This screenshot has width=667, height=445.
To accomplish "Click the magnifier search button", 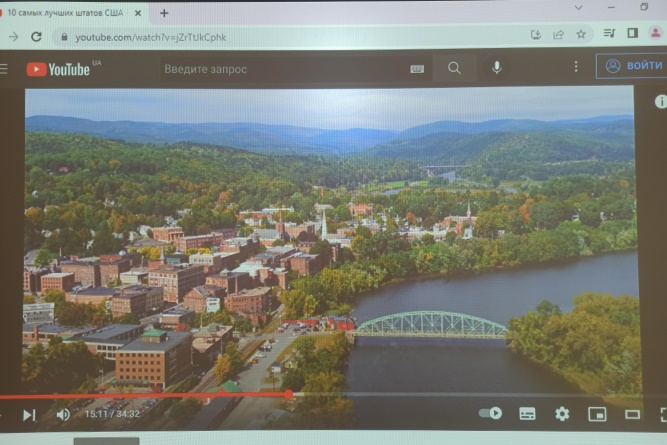I will (454, 68).
